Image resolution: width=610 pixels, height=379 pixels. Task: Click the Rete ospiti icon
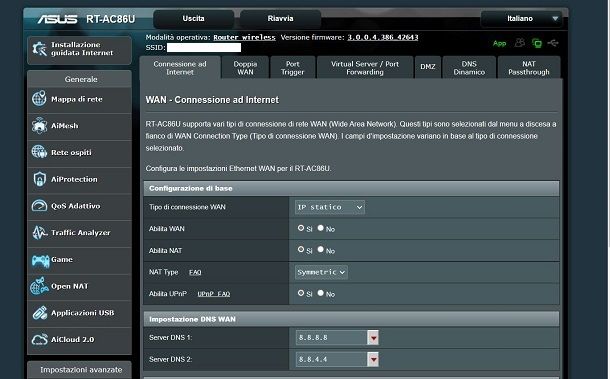point(39,152)
